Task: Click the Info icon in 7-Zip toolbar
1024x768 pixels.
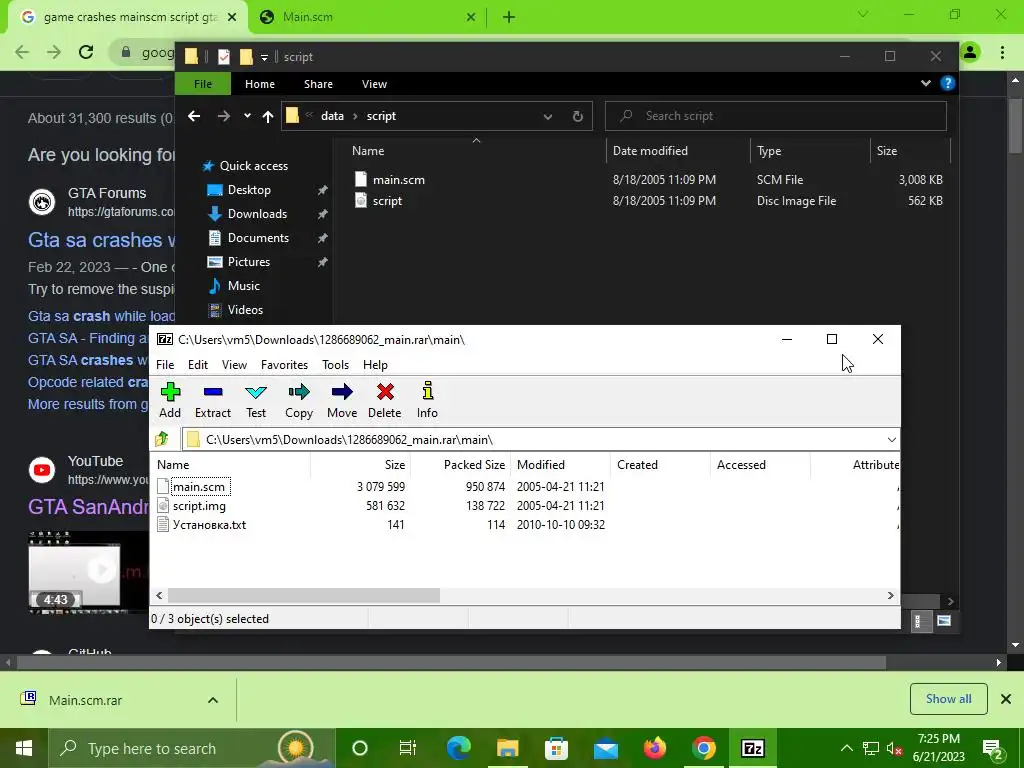Action: point(427,400)
